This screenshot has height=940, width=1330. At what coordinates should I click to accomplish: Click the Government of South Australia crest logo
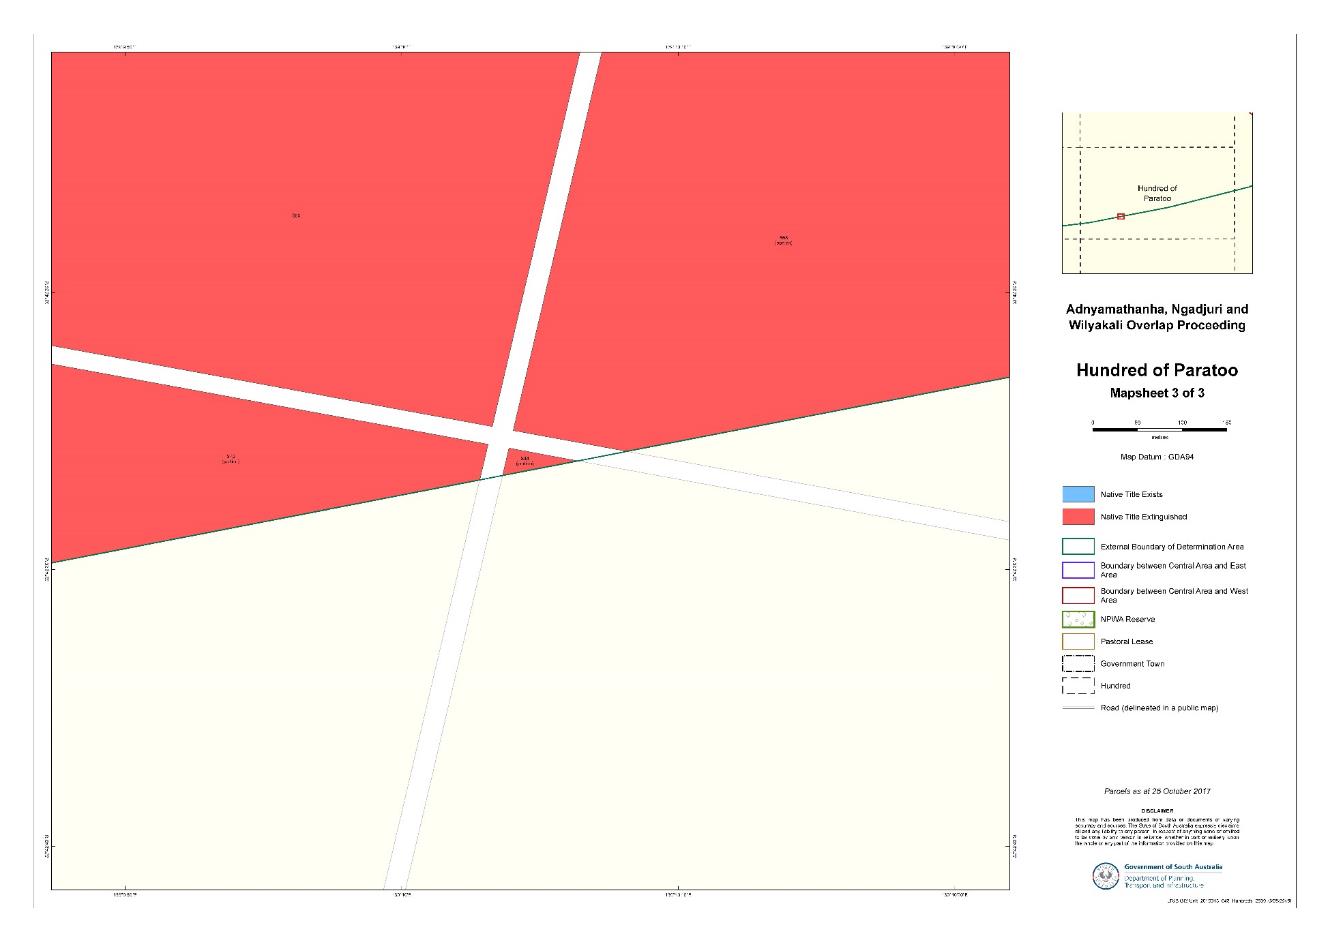(1106, 876)
